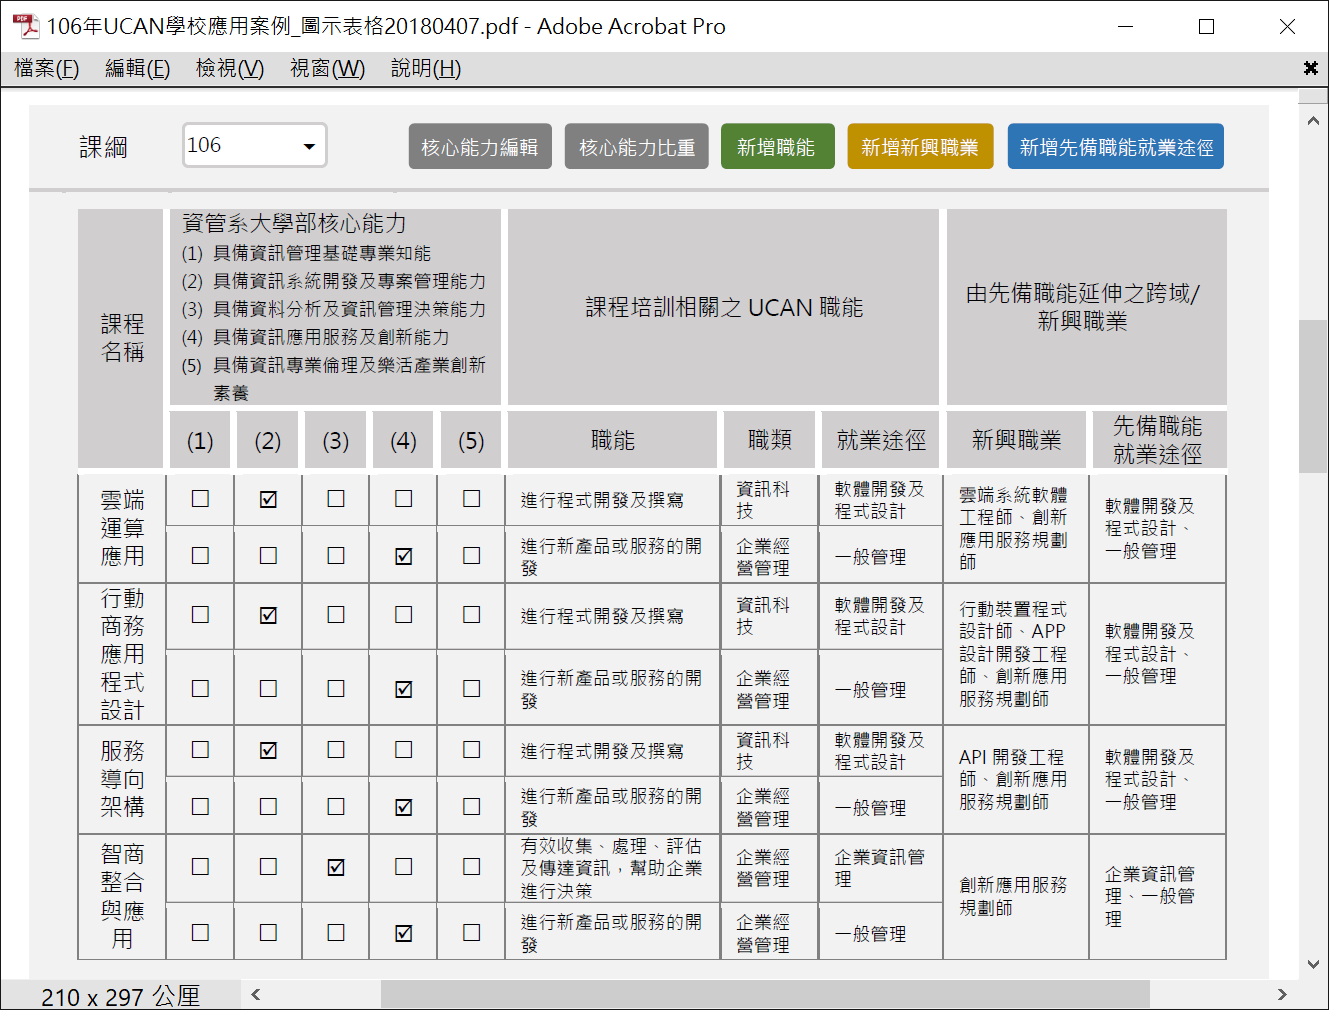Click the 核心能力編輯 button
Image resolution: width=1329 pixels, height=1010 pixels.
pyautogui.click(x=480, y=147)
